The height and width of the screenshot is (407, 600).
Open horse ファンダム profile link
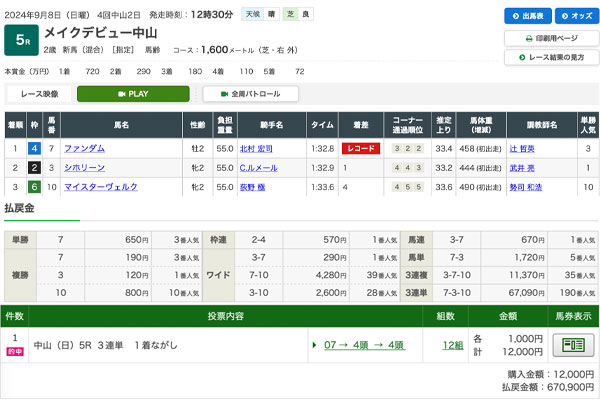click(x=84, y=148)
